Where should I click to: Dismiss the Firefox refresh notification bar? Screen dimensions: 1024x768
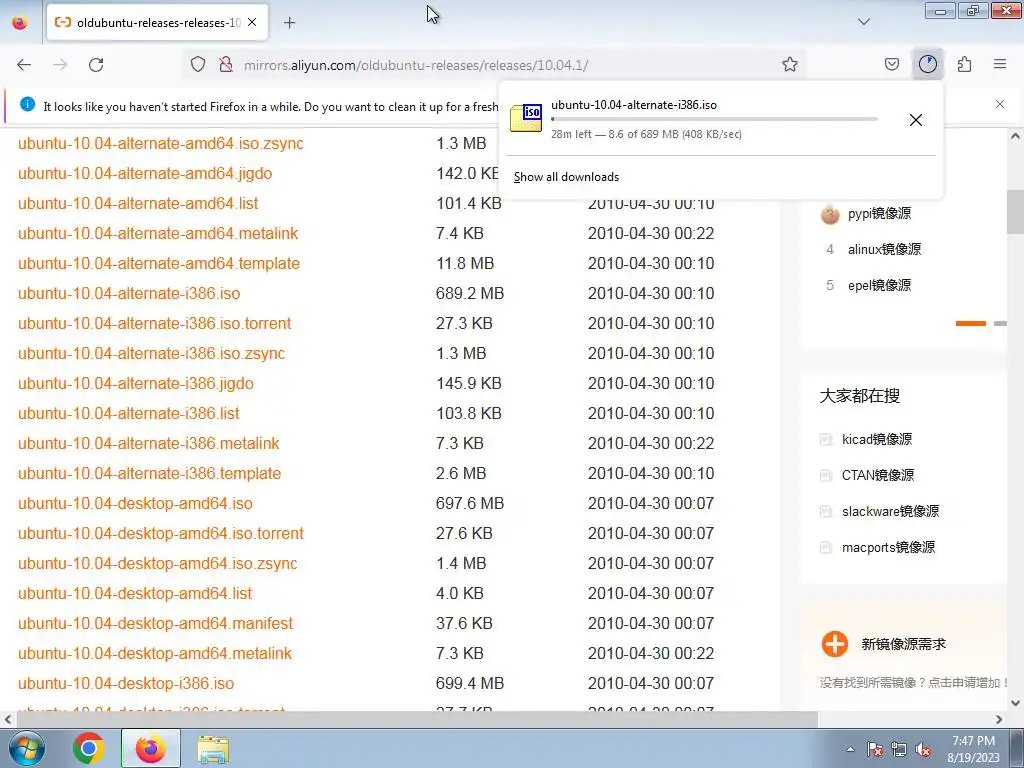click(x=1000, y=104)
